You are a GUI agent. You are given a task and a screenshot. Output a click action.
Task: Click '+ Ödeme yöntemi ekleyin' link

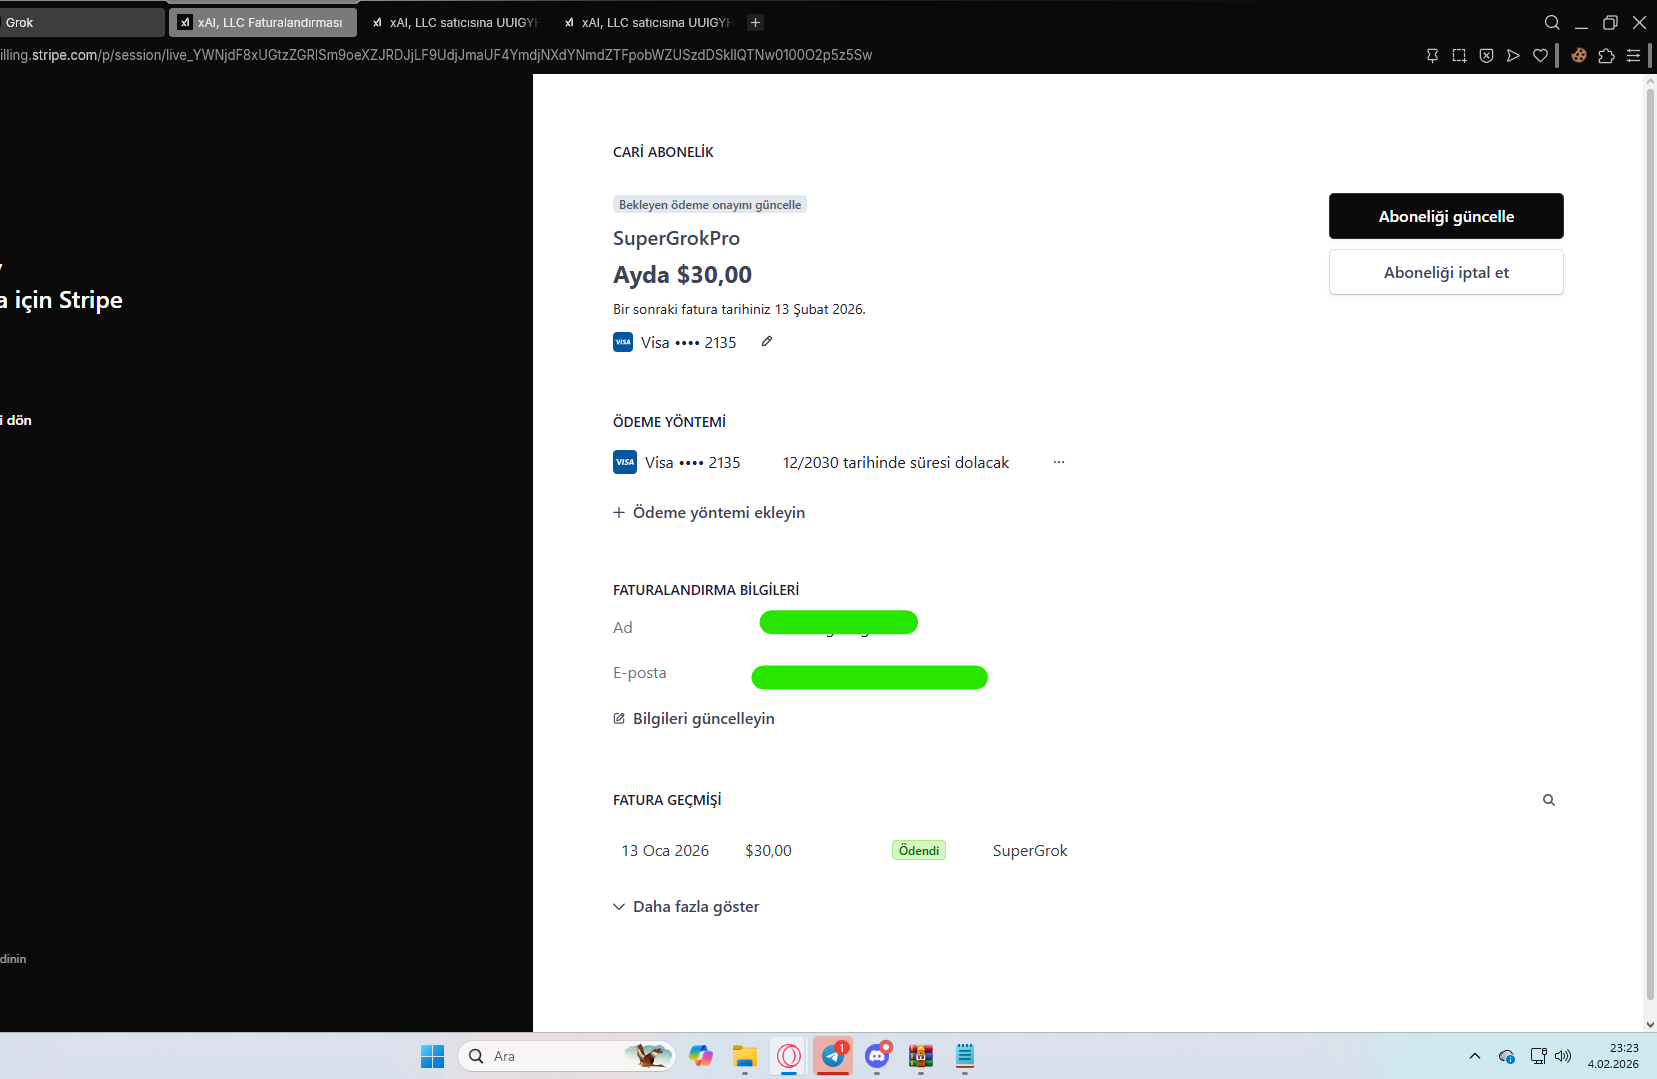click(x=709, y=513)
